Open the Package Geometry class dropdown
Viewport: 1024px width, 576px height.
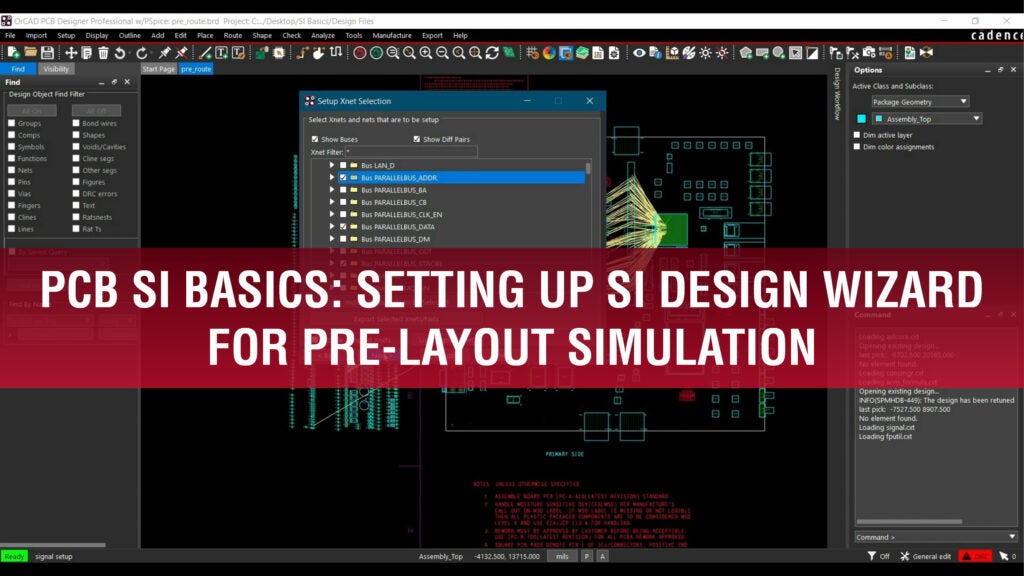[x=963, y=101]
